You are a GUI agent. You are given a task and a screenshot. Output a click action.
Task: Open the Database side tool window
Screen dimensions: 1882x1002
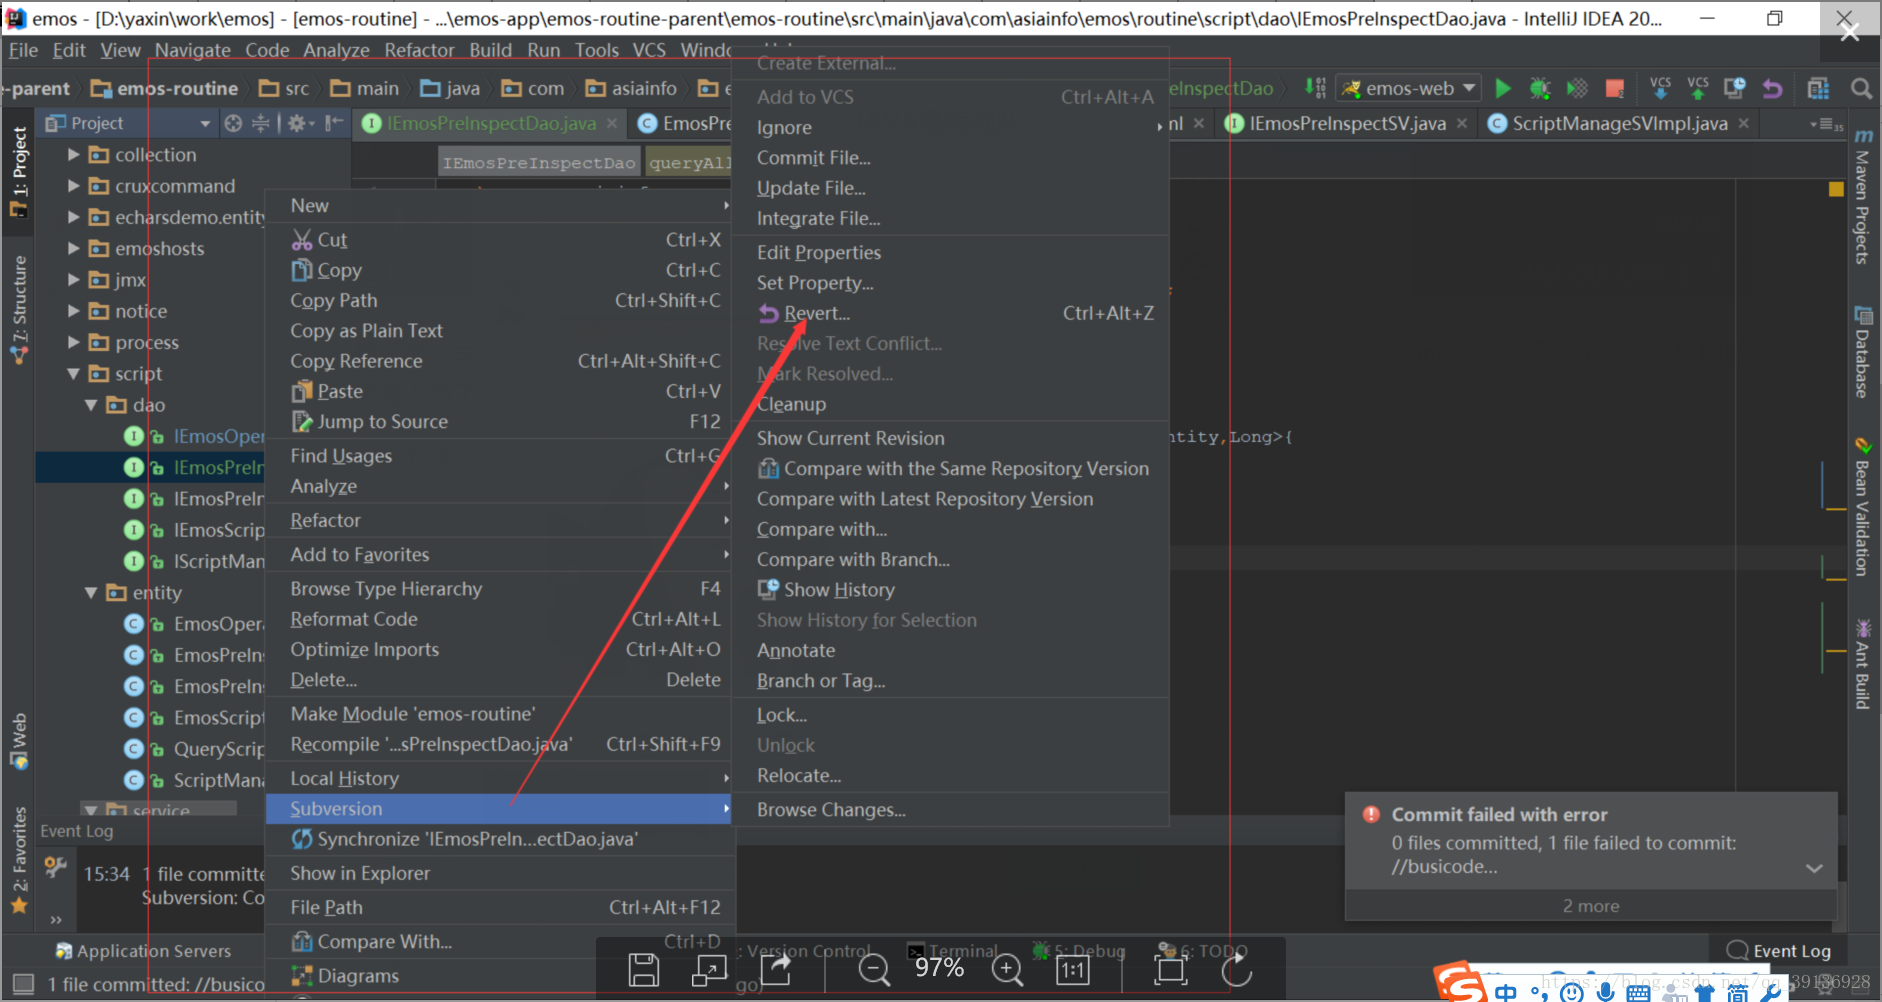coord(1863,352)
